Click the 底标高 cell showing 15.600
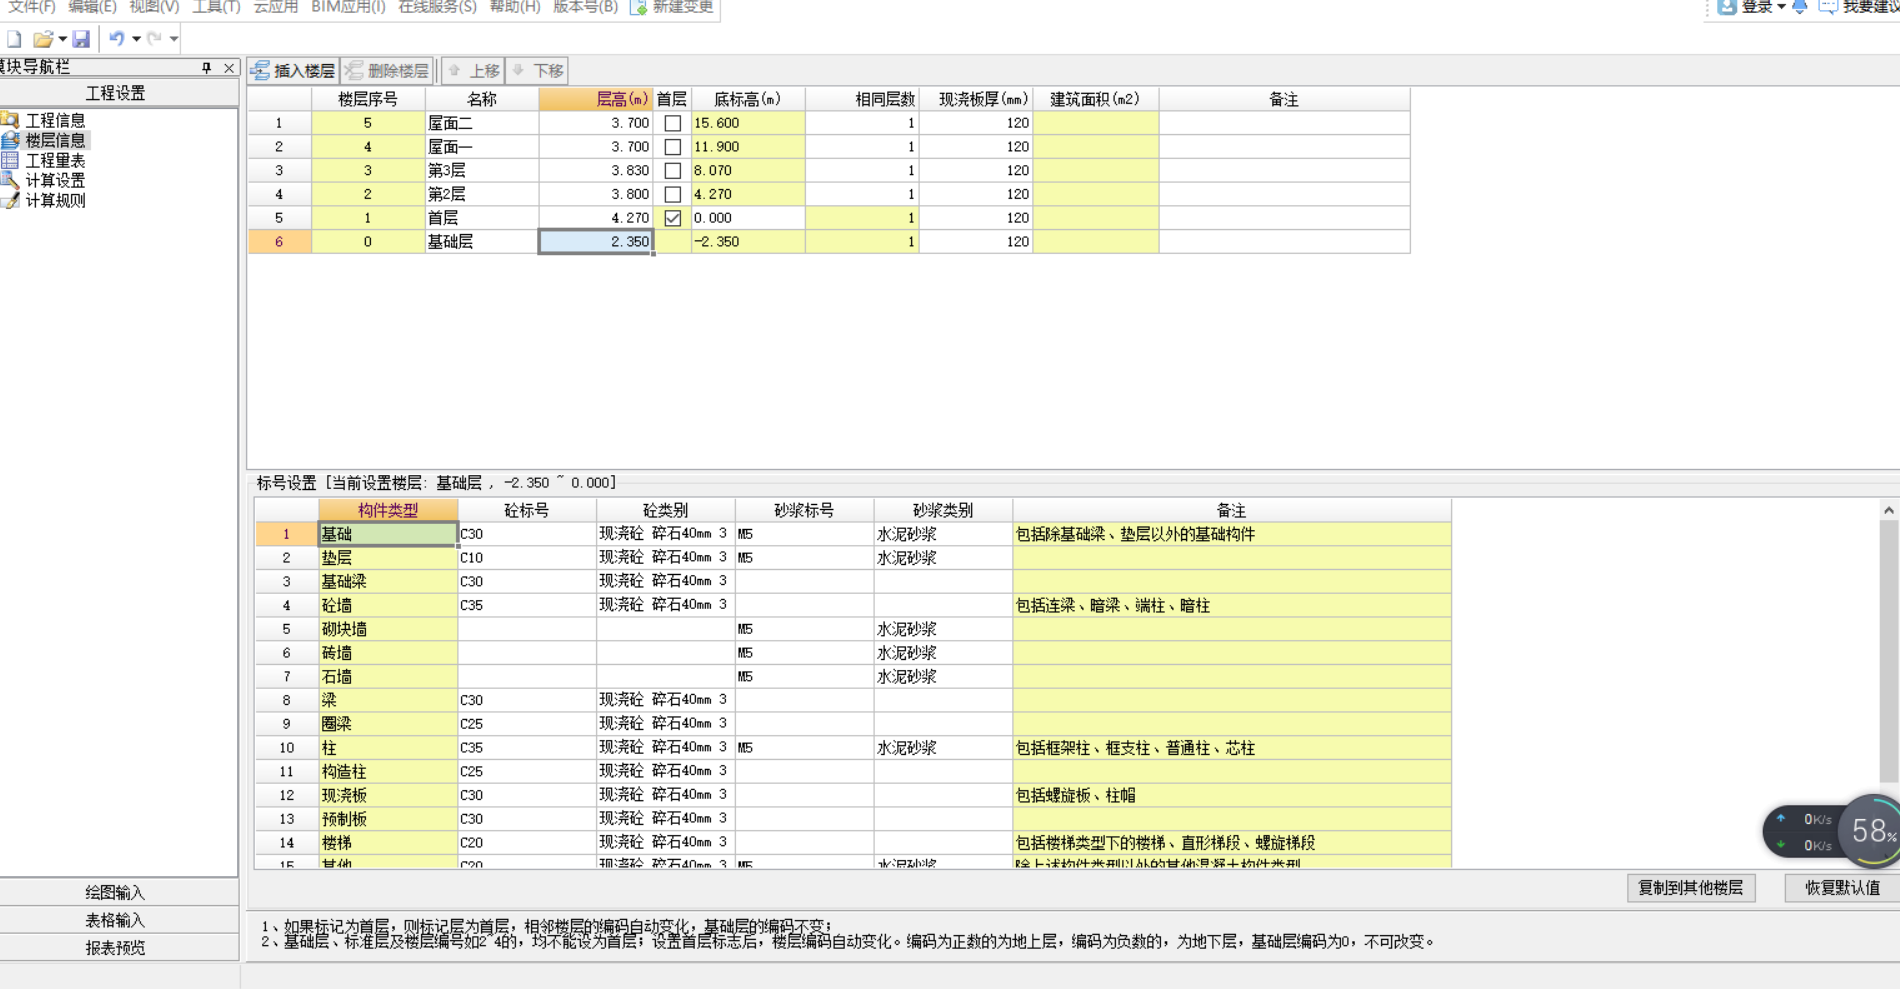The image size is (1900, 989). (x=748, y=123)
